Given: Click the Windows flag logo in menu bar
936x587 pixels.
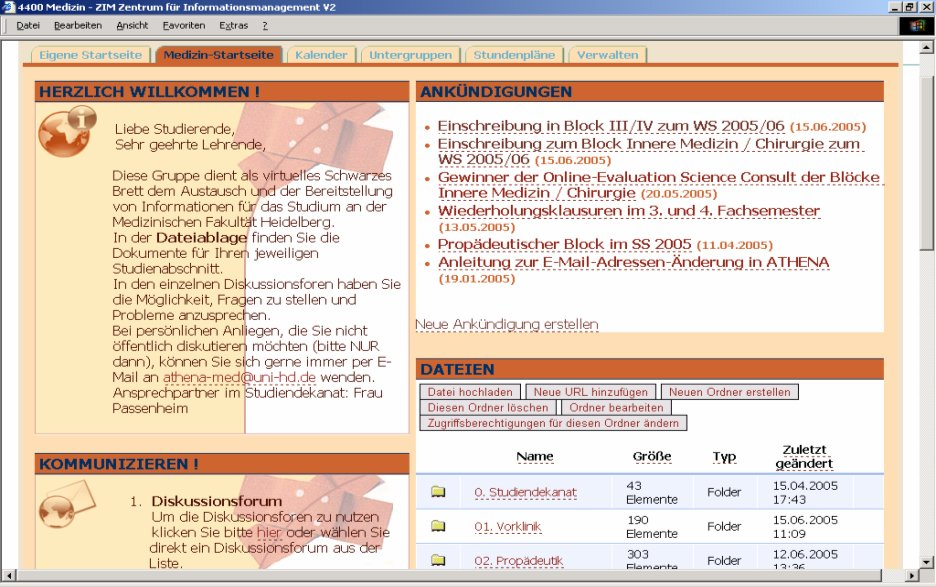Looking at the screenshot, I should pos(918,25).
